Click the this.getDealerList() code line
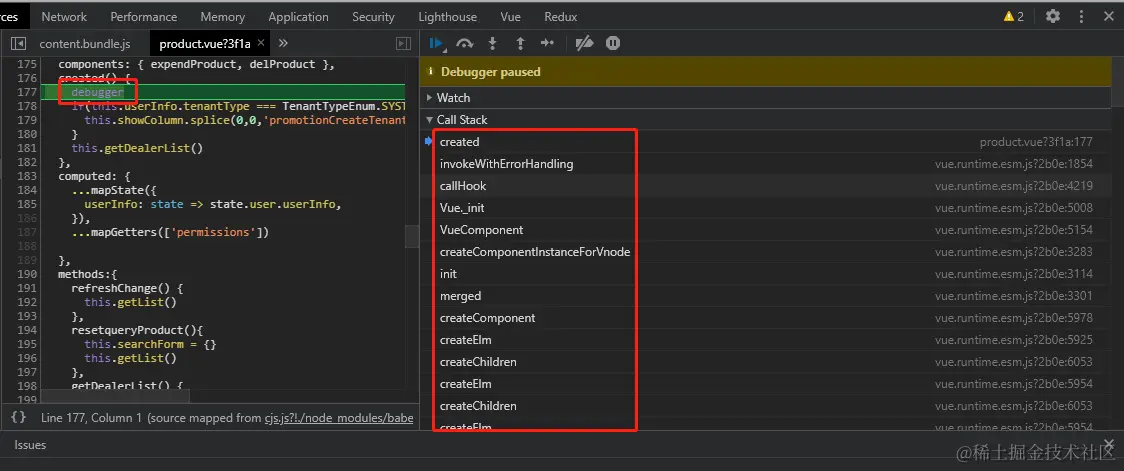Screen dimensions: 1124x471 137,148
